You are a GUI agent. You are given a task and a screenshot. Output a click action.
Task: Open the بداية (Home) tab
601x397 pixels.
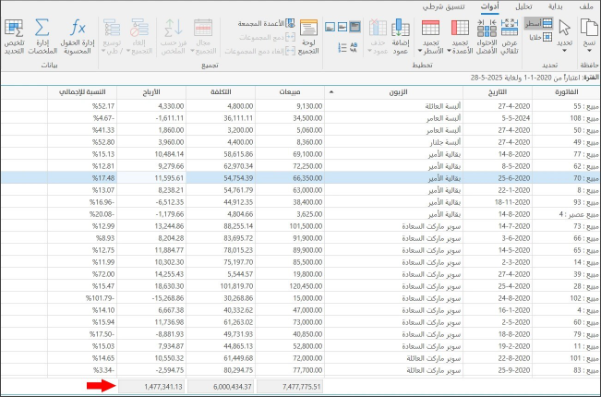tap(555, 7)
